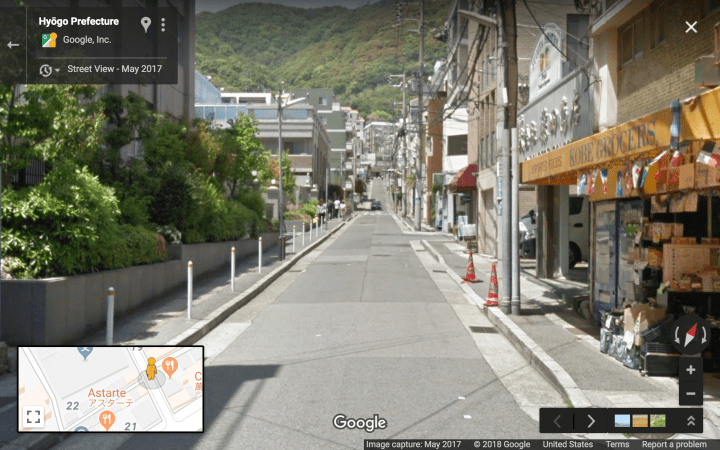Zoom out with the minus button

click(691, 394)
